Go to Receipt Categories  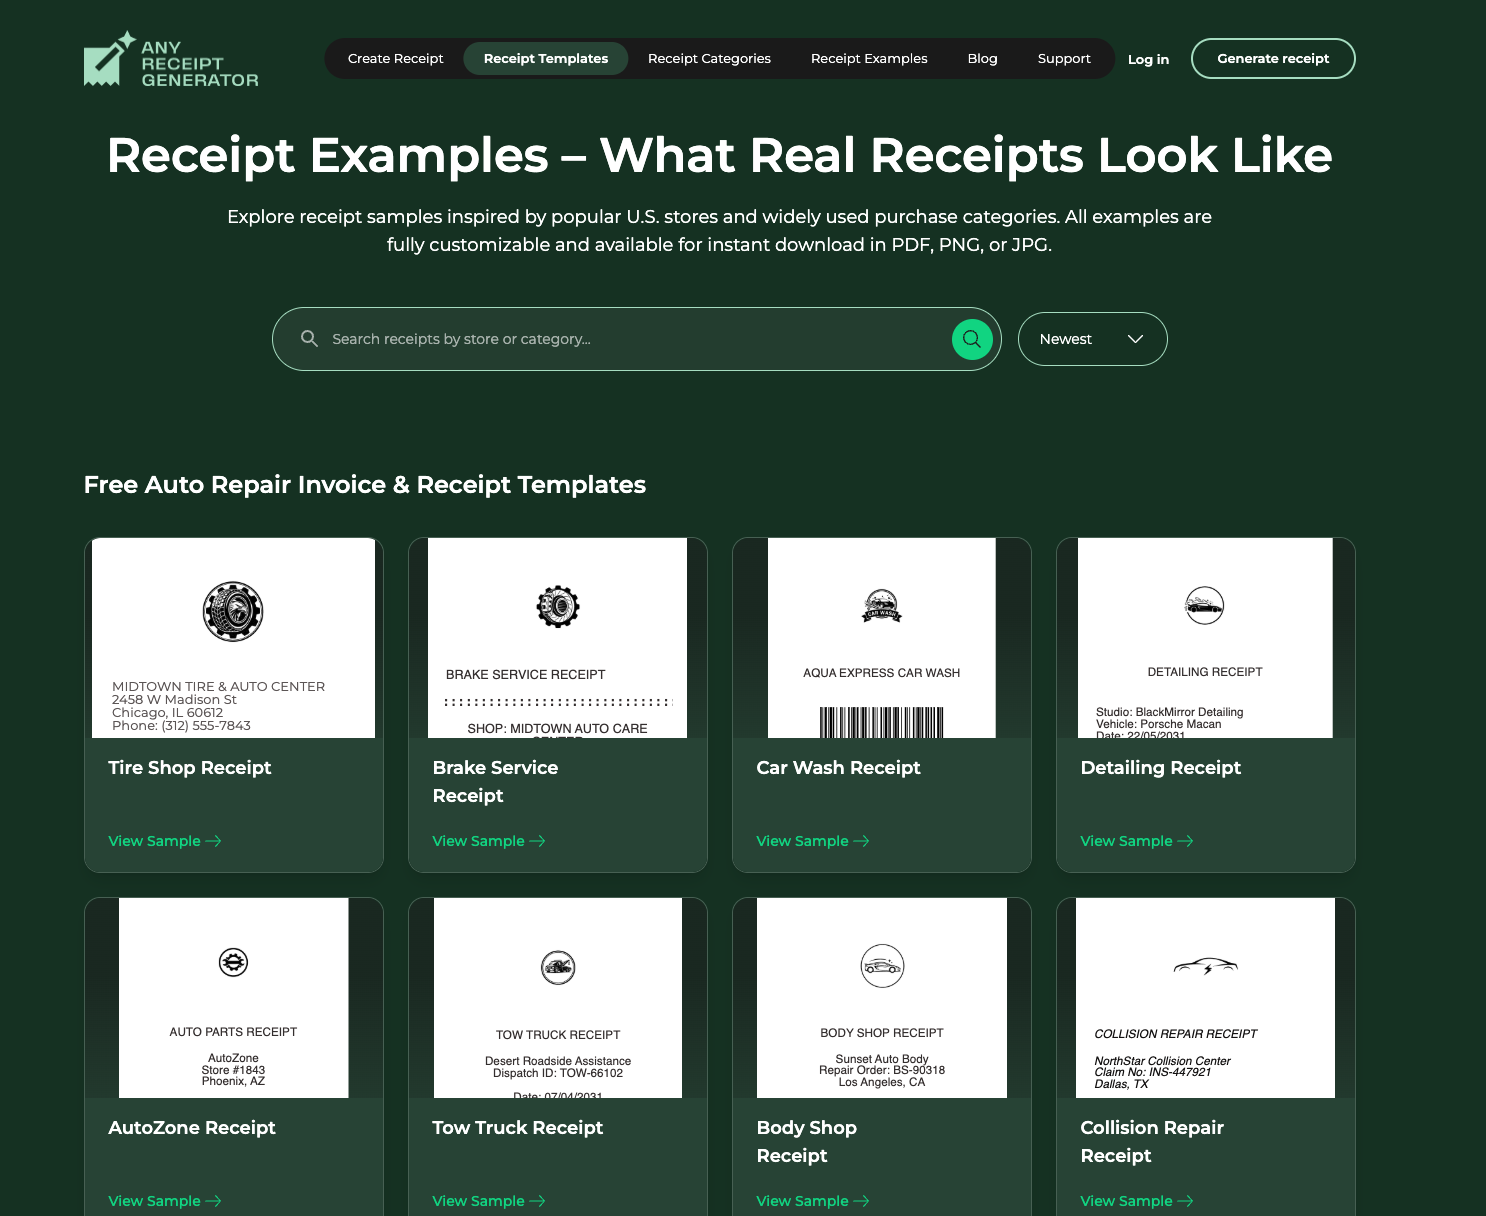pyautogui.click(x=709, y=59)
